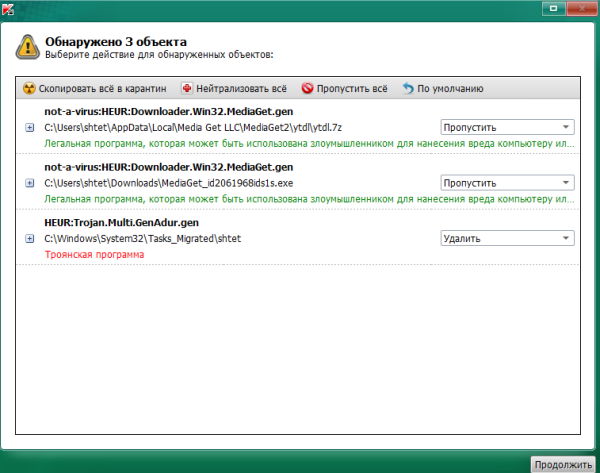Close the Kaspersky window
This screenshot has height=473, width=600.
coord(582,8)
